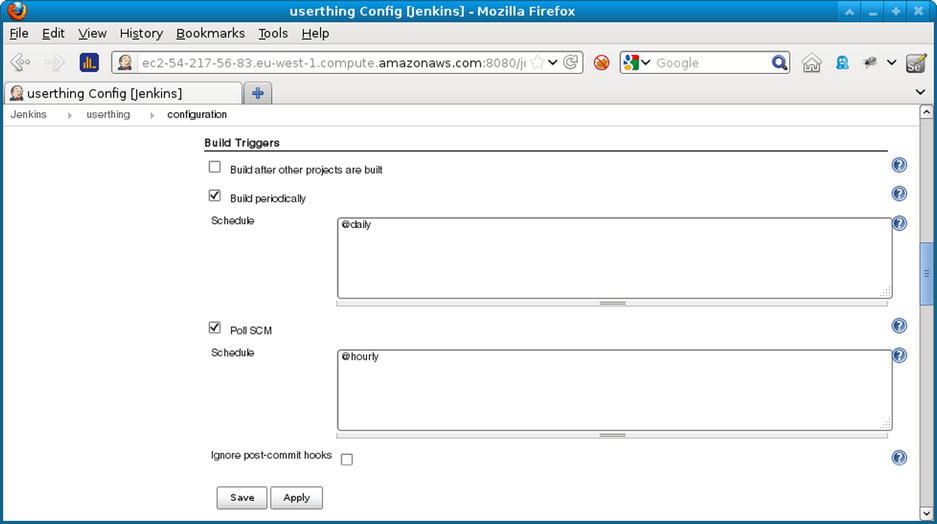Go back using the browser back arrow
This screenshot has width=937, height=524.
pyautogui.click(x=20, y=62)
